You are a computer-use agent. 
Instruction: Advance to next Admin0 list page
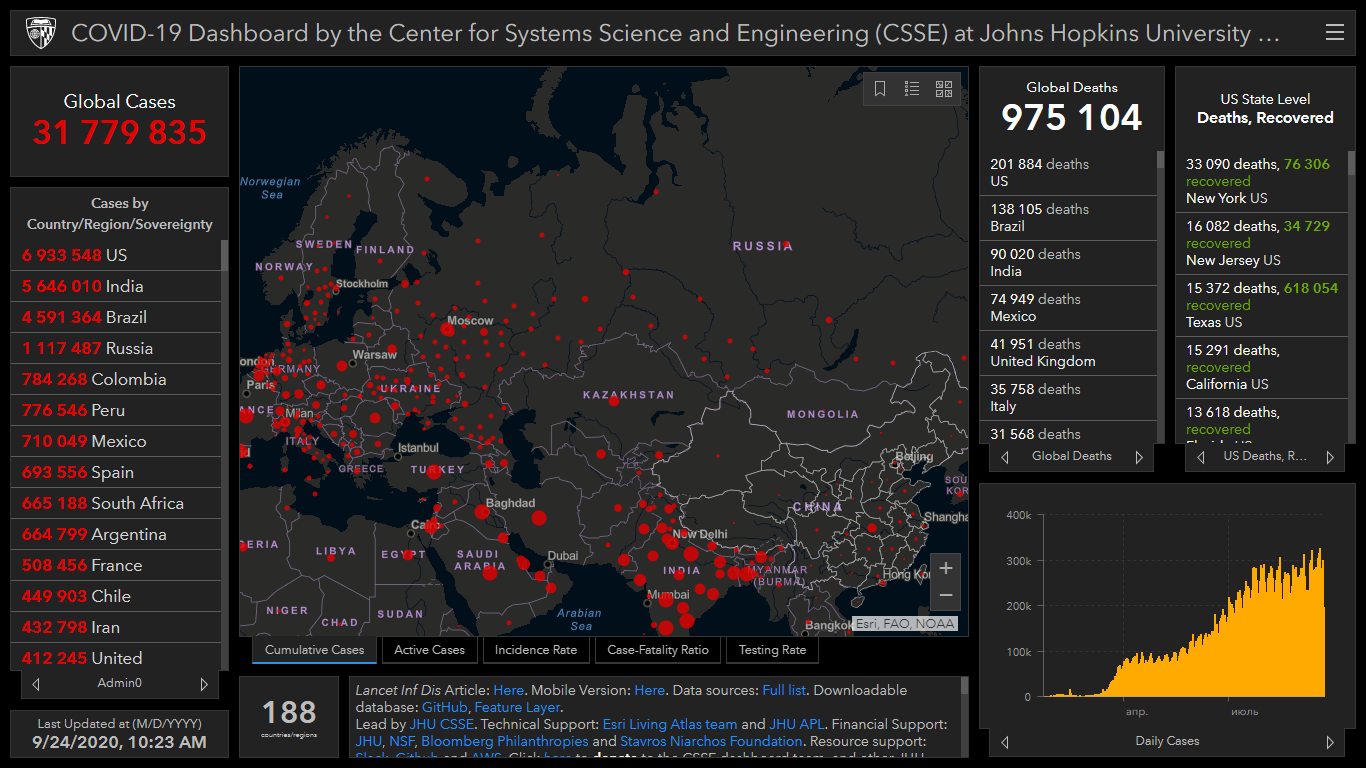pos(204,684)
